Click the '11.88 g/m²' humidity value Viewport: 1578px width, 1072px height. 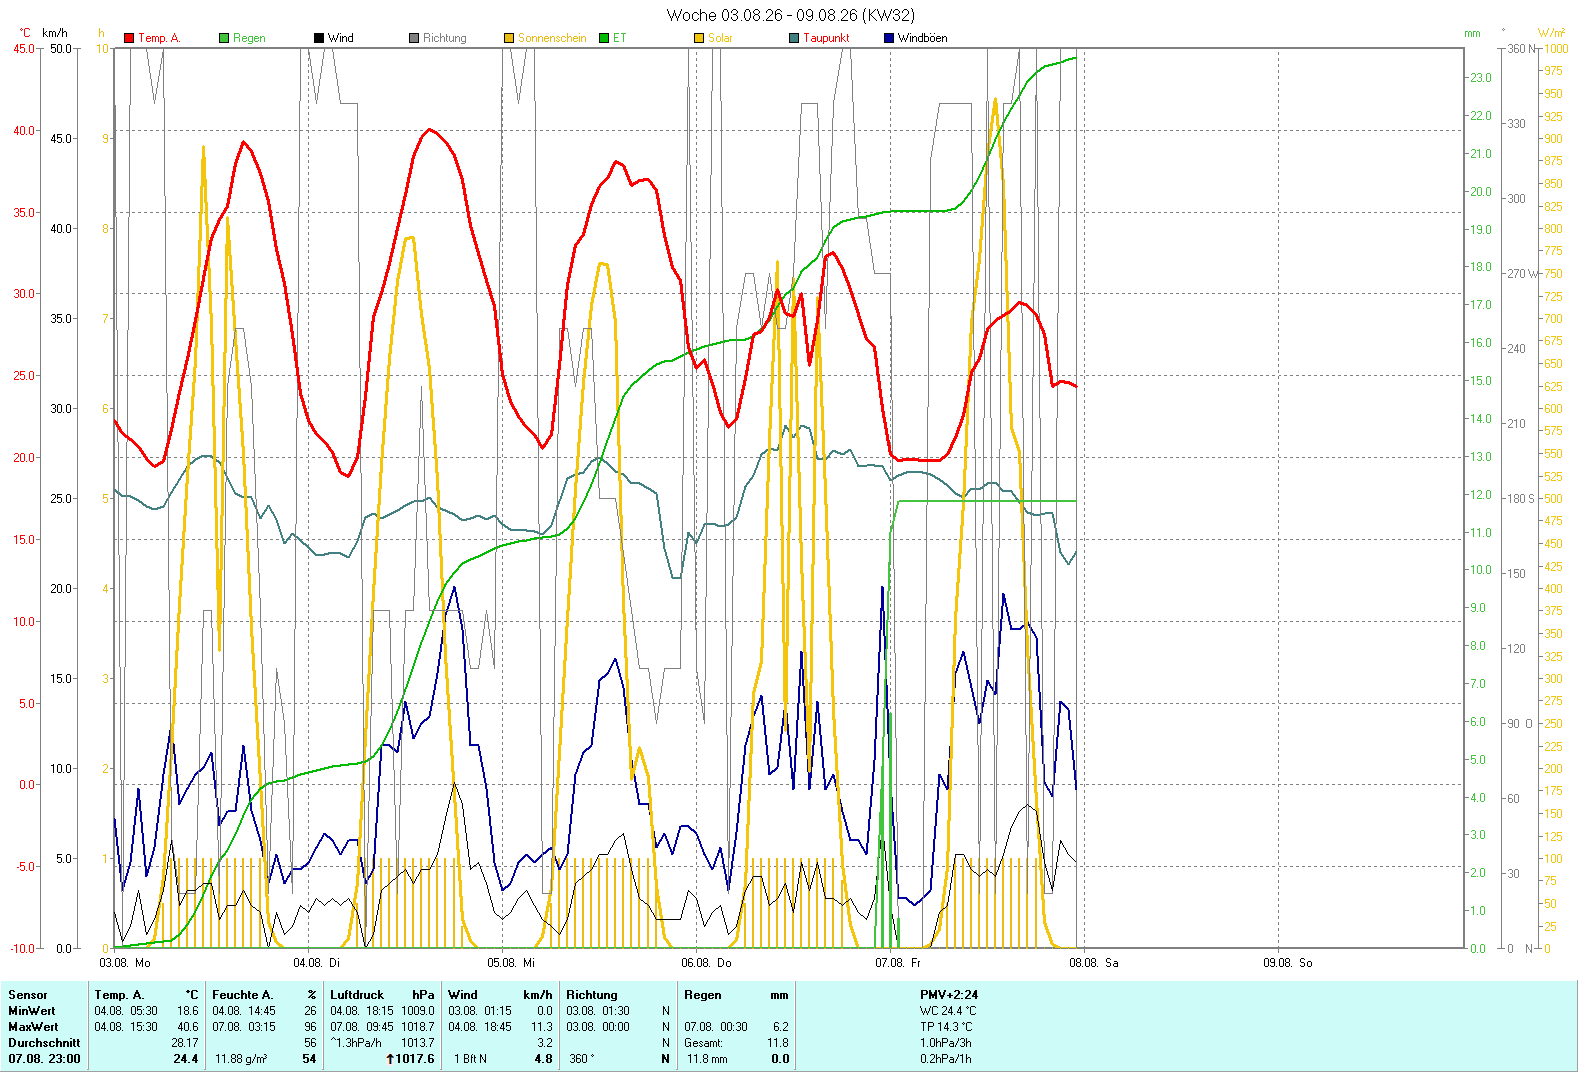click(241, 1059)
